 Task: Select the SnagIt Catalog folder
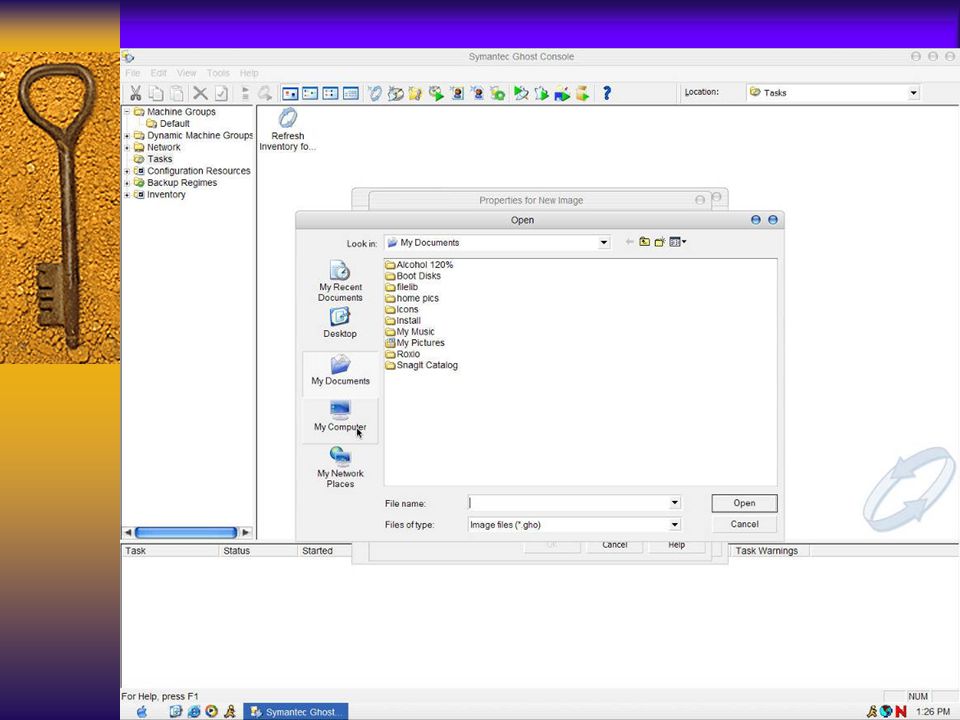pos(422,366)
